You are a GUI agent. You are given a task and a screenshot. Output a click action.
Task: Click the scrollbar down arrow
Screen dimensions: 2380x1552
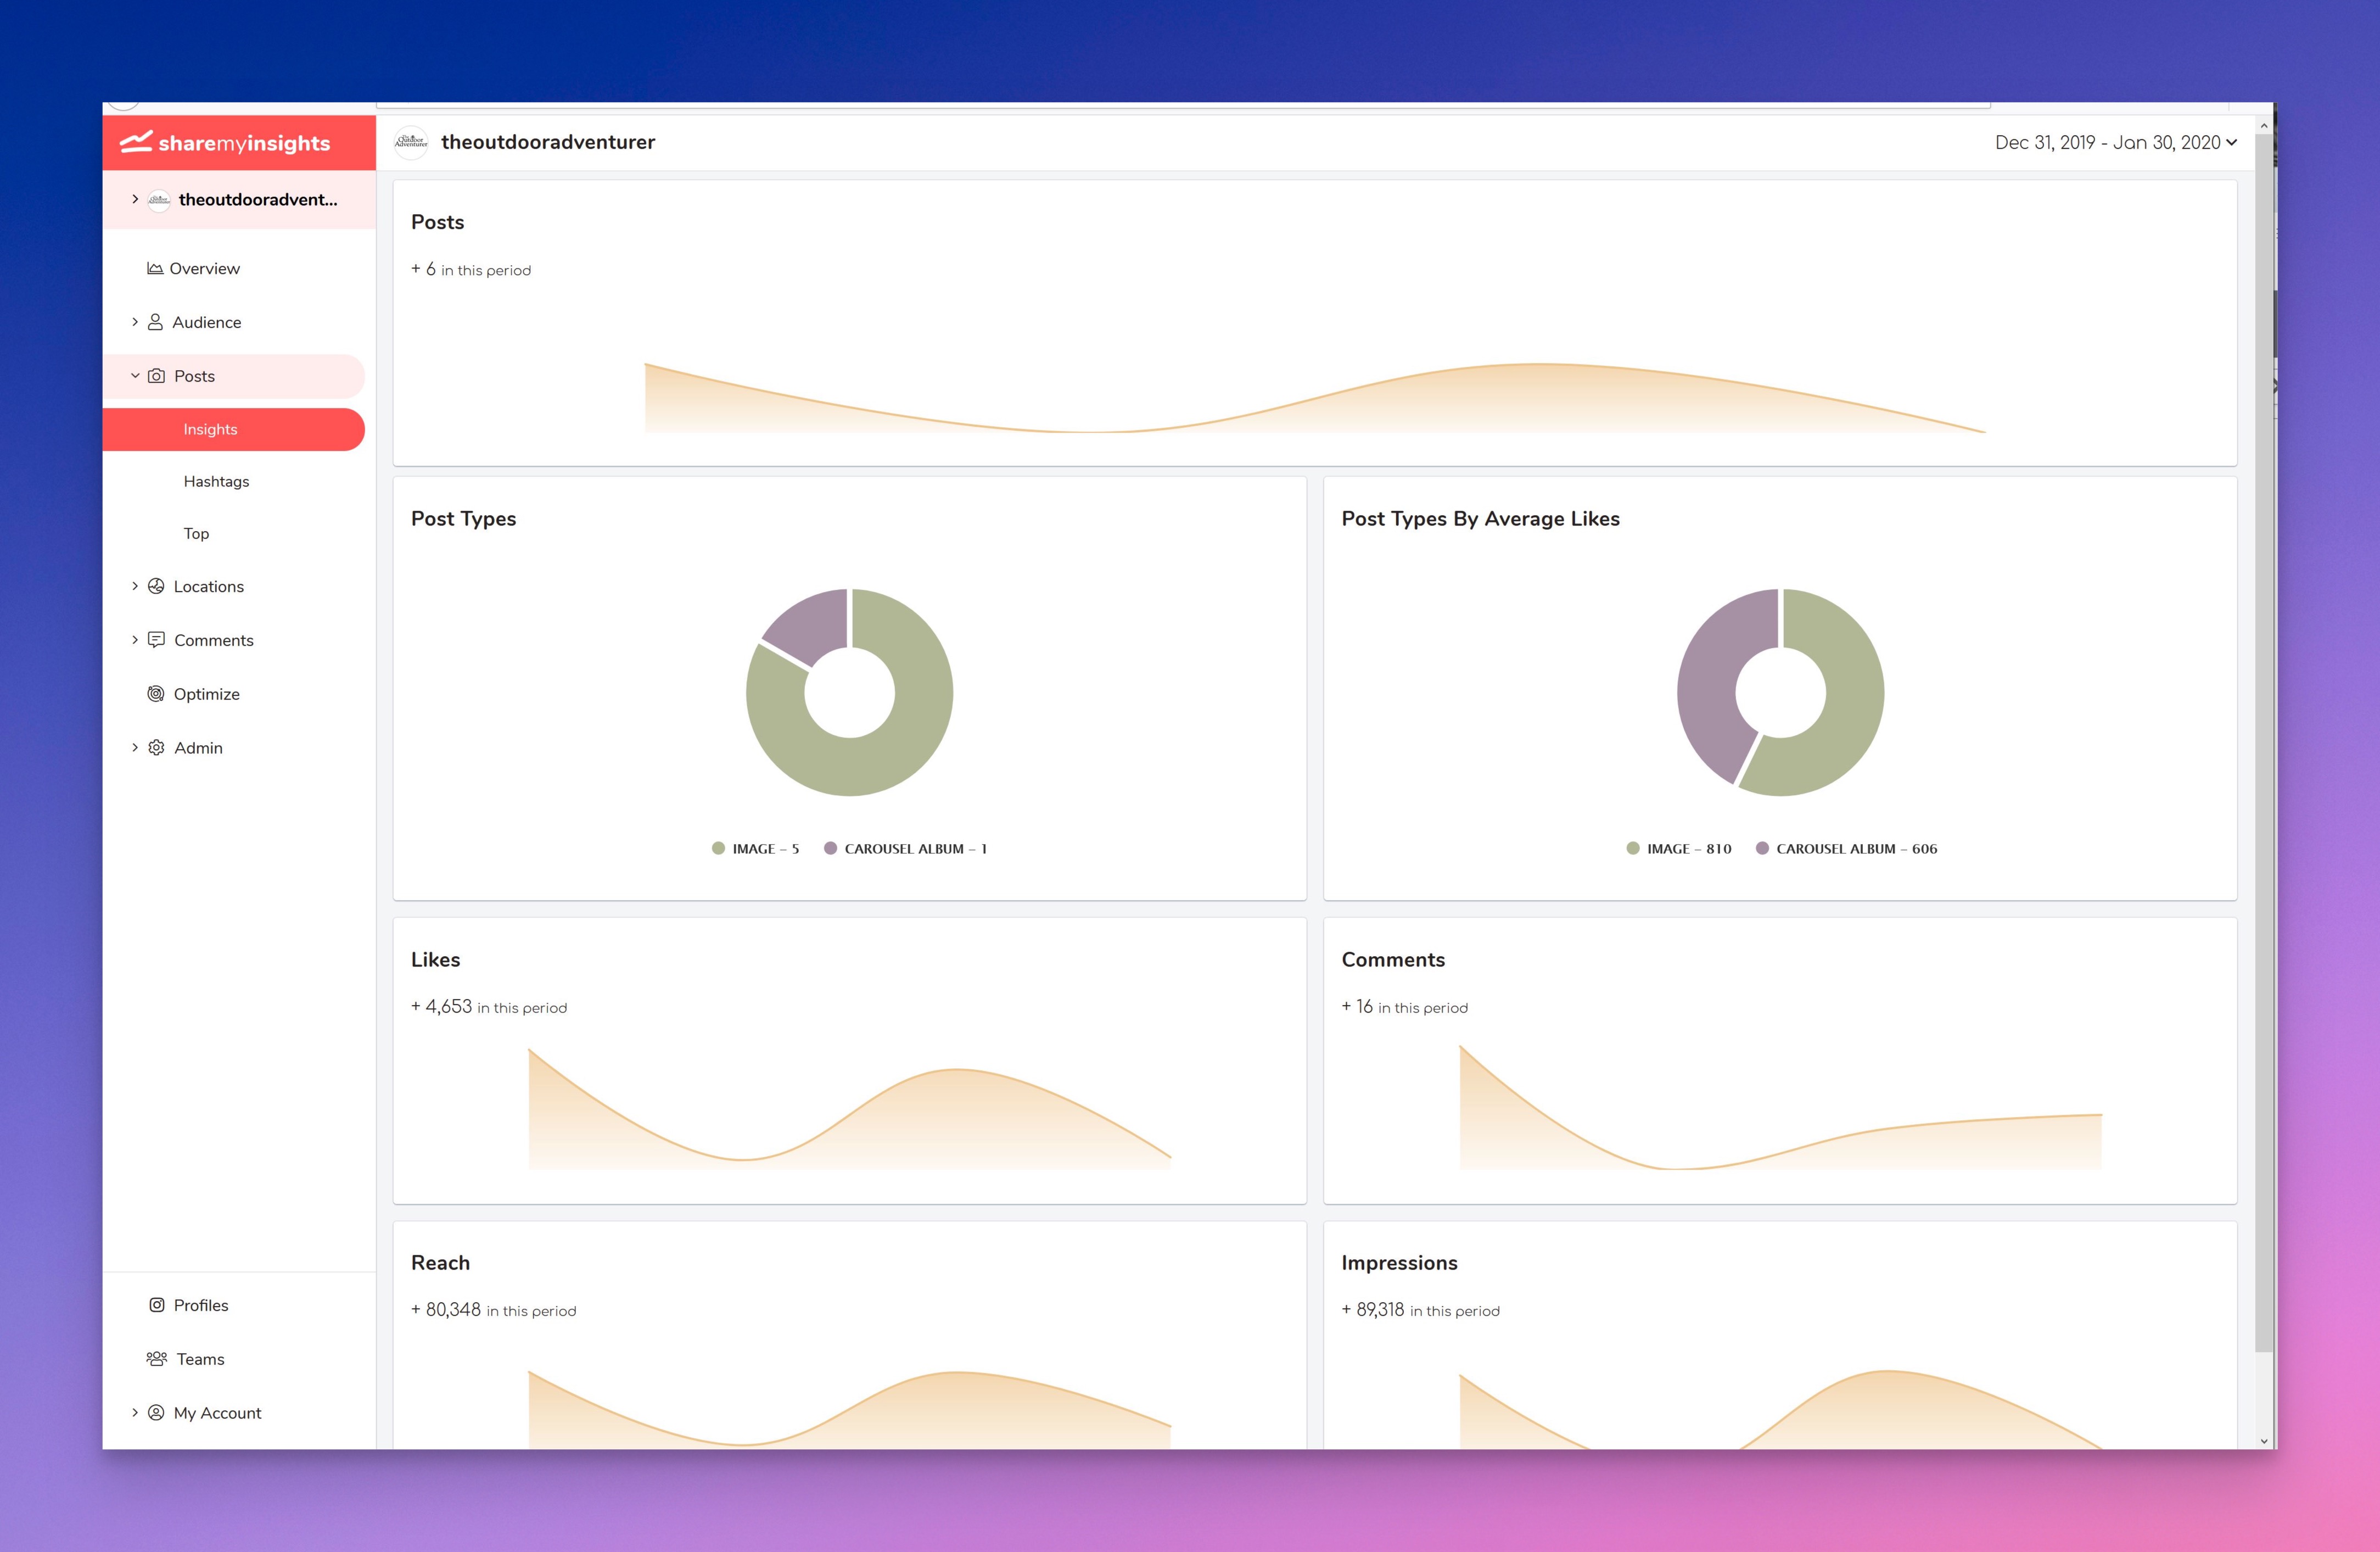(x=2264, y=1441)
